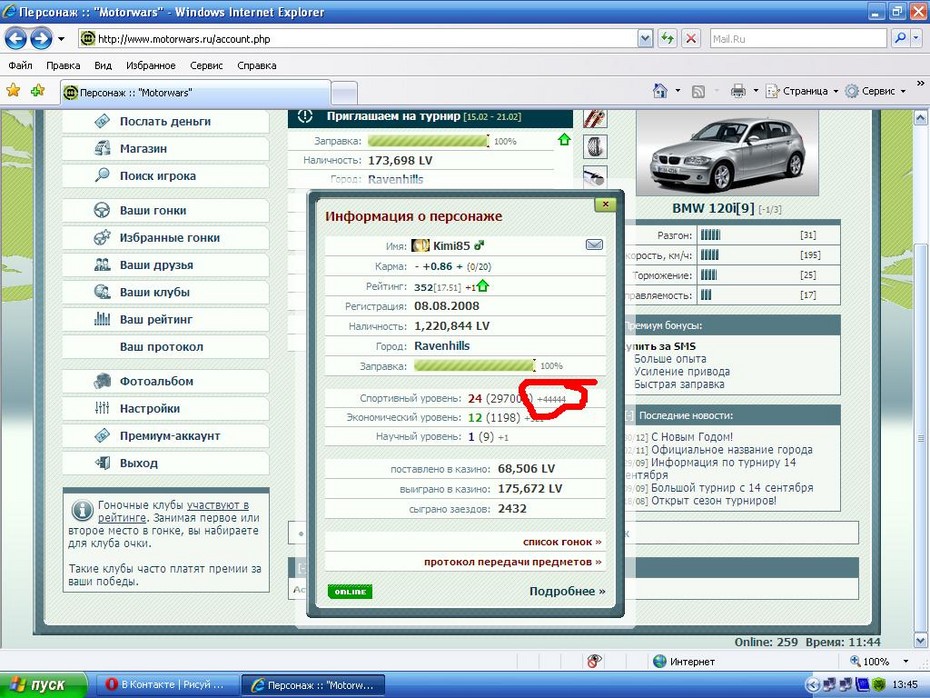
Task: Open the Магазин sidebar item
Action: (x=165, y=148)
